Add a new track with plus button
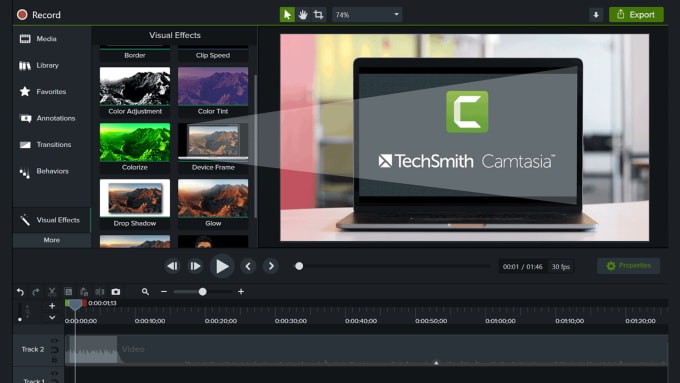The width and height of the screenshot is (680, 383). pyautogui.click(x=52, y=306)
